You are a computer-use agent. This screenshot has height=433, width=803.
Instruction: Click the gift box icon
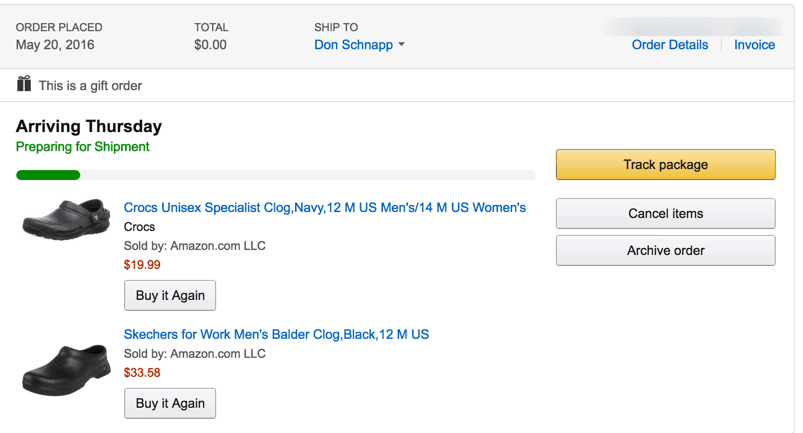[24, 84]
